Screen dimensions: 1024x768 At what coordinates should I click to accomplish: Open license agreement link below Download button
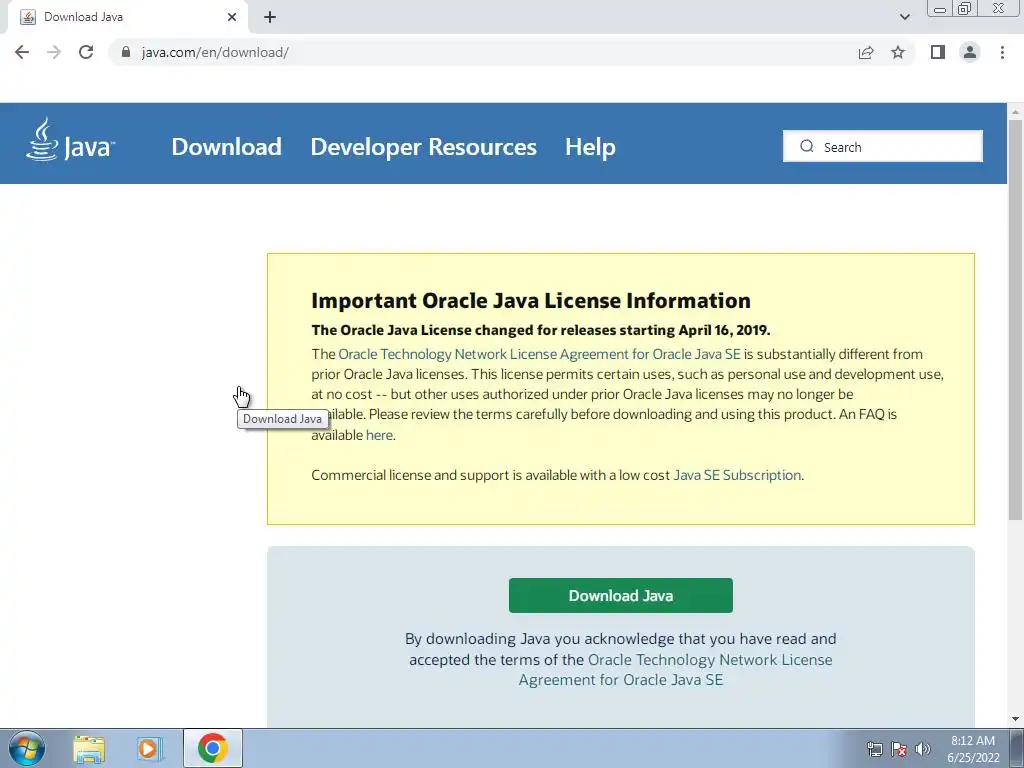click(x=675, y=669)
